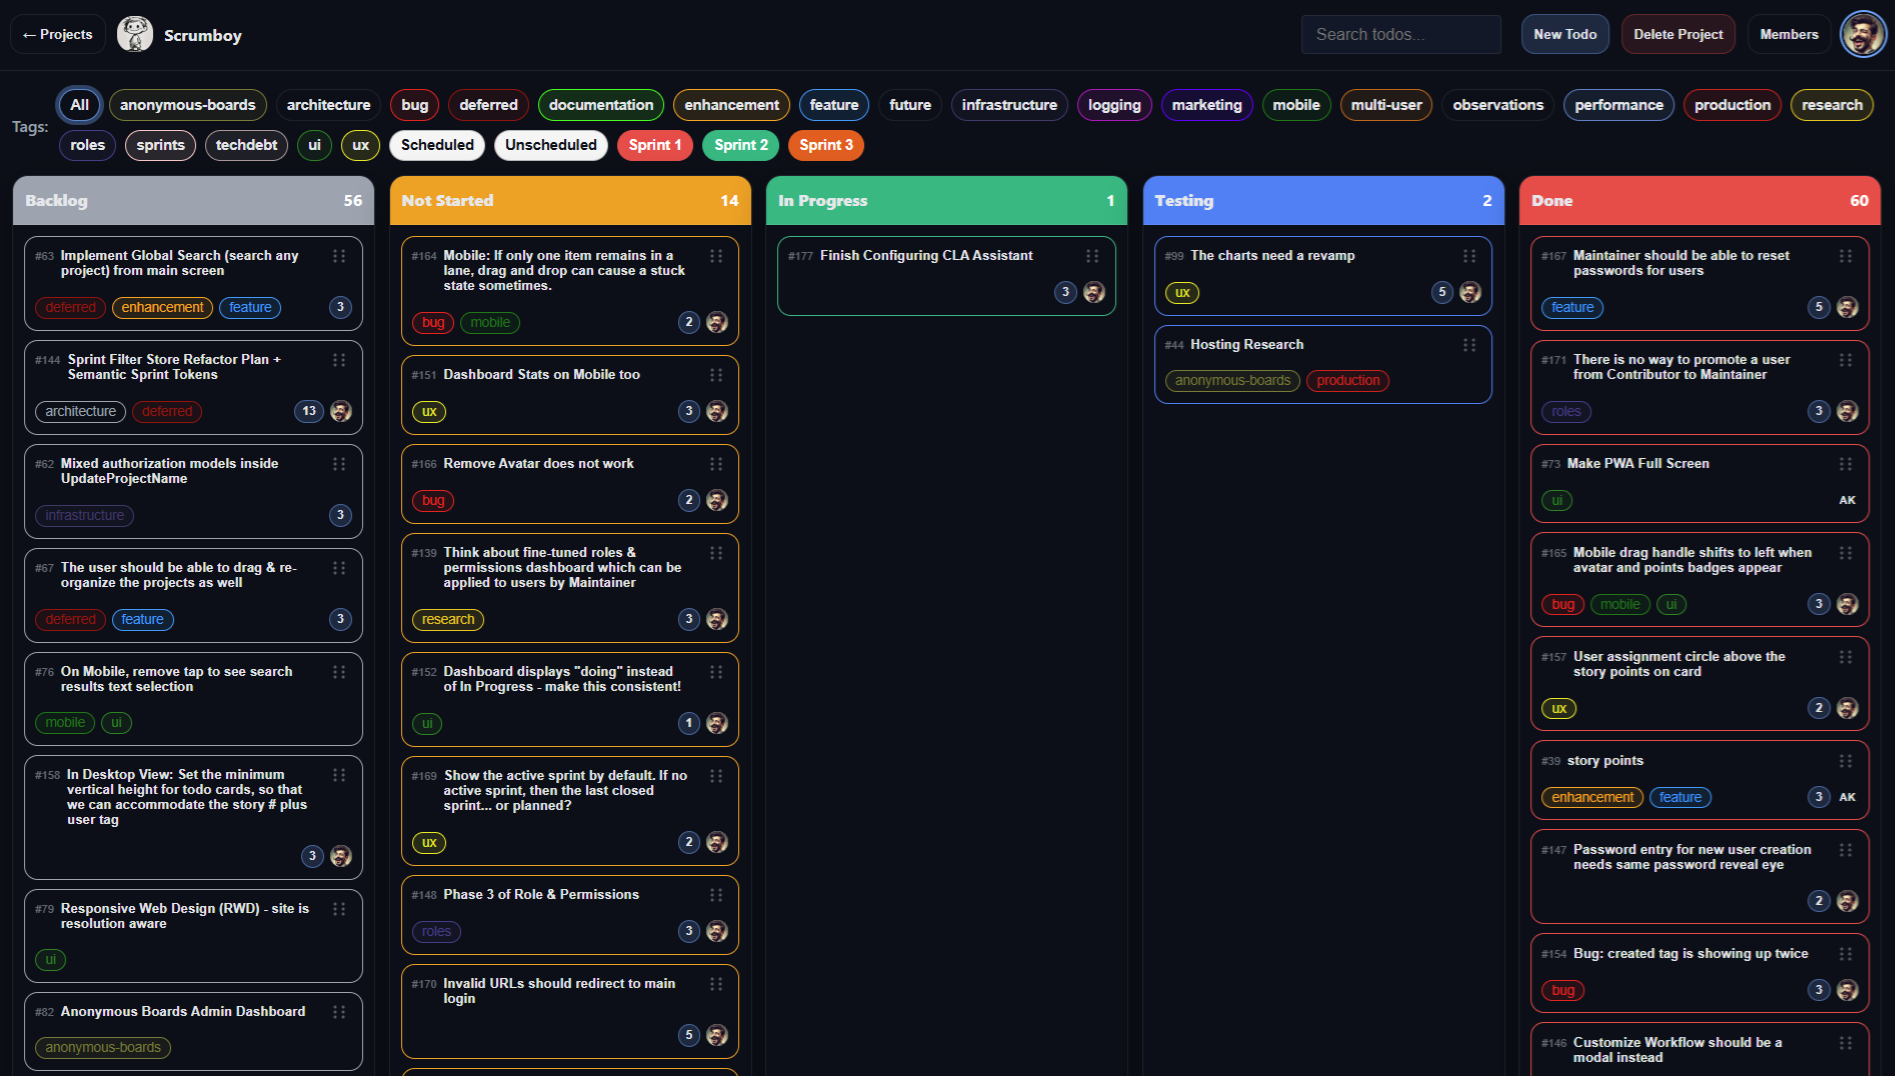Collapse the Testing column header

(x=1322, y=201)
